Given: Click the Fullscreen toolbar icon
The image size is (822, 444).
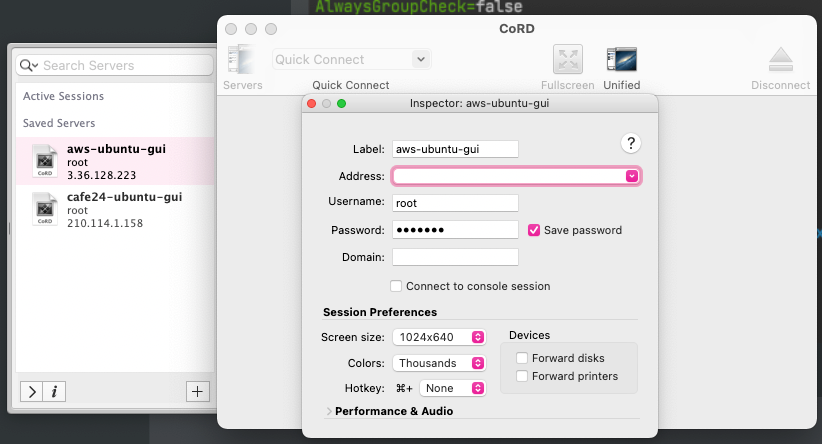Looking at the screenshot, I should 568,59.
